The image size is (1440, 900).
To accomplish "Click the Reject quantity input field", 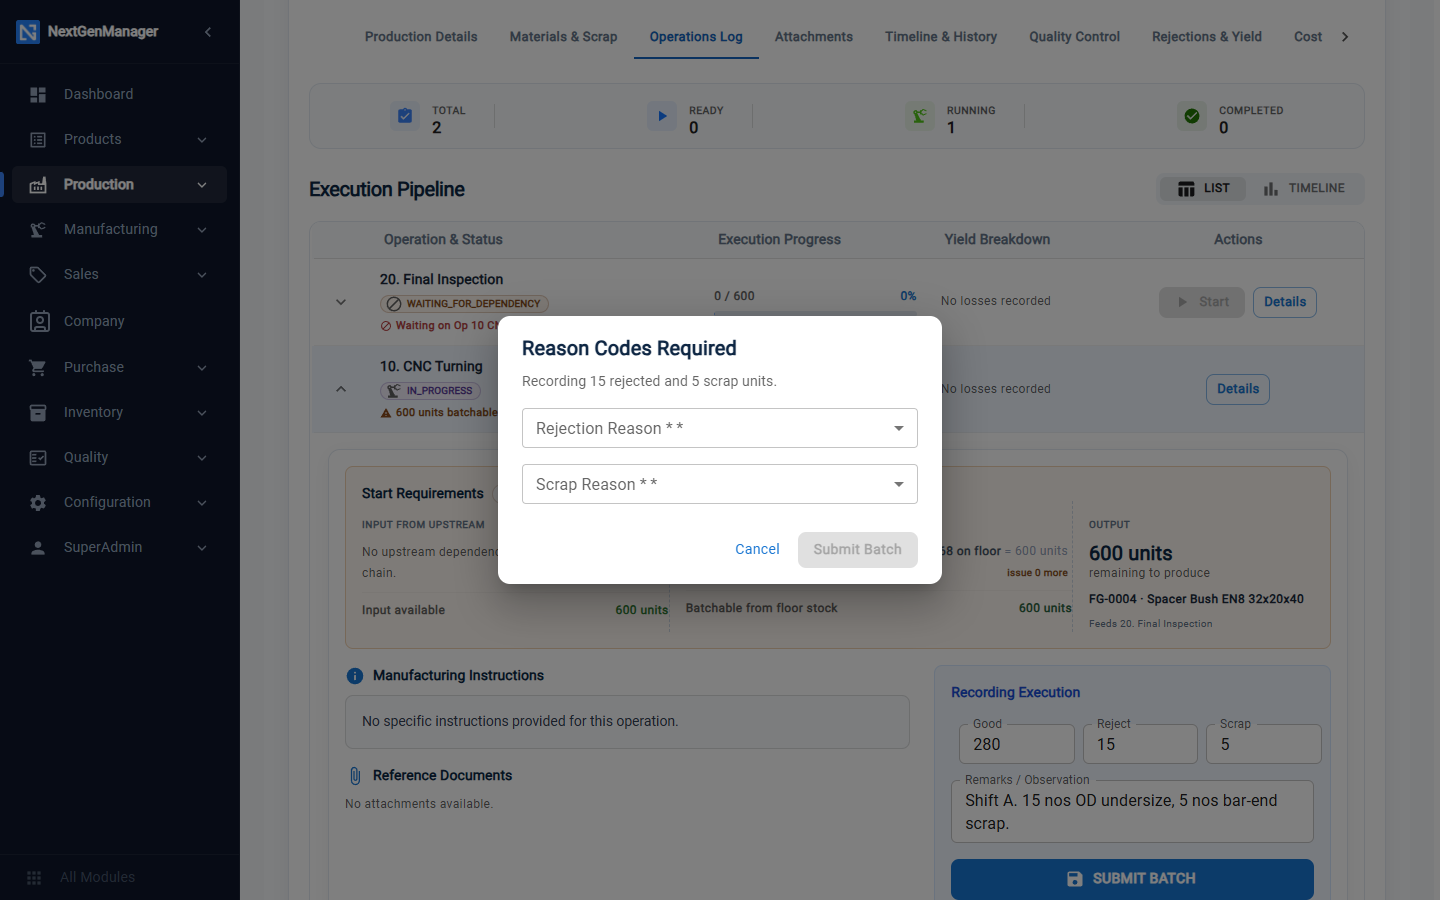I will click(1140, 744).
